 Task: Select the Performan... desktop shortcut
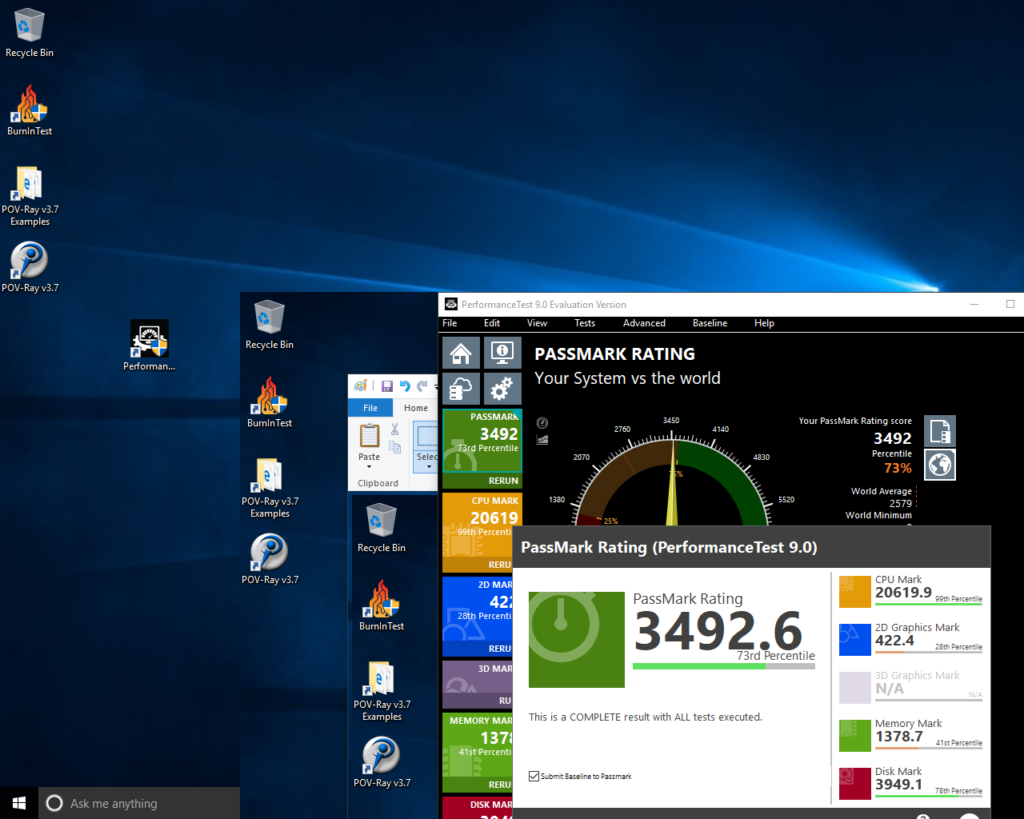(x=149, y=345)
